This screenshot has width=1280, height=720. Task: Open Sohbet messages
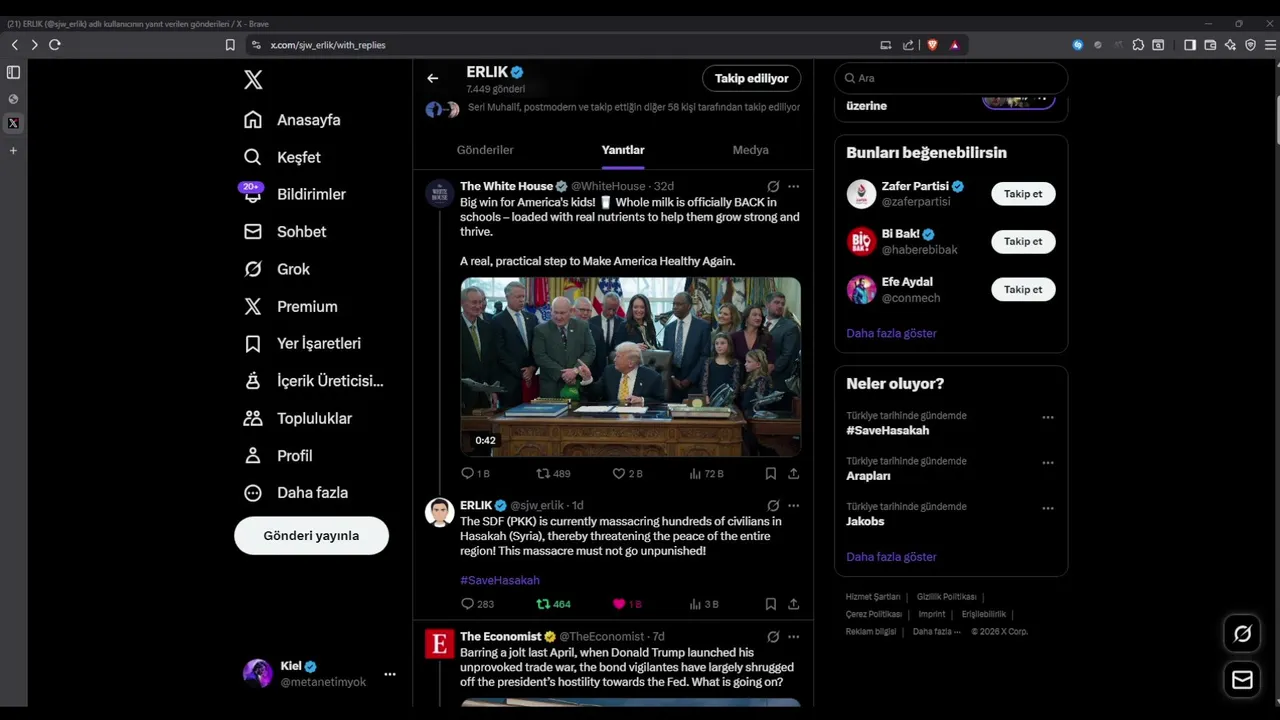tap(285, 231)
